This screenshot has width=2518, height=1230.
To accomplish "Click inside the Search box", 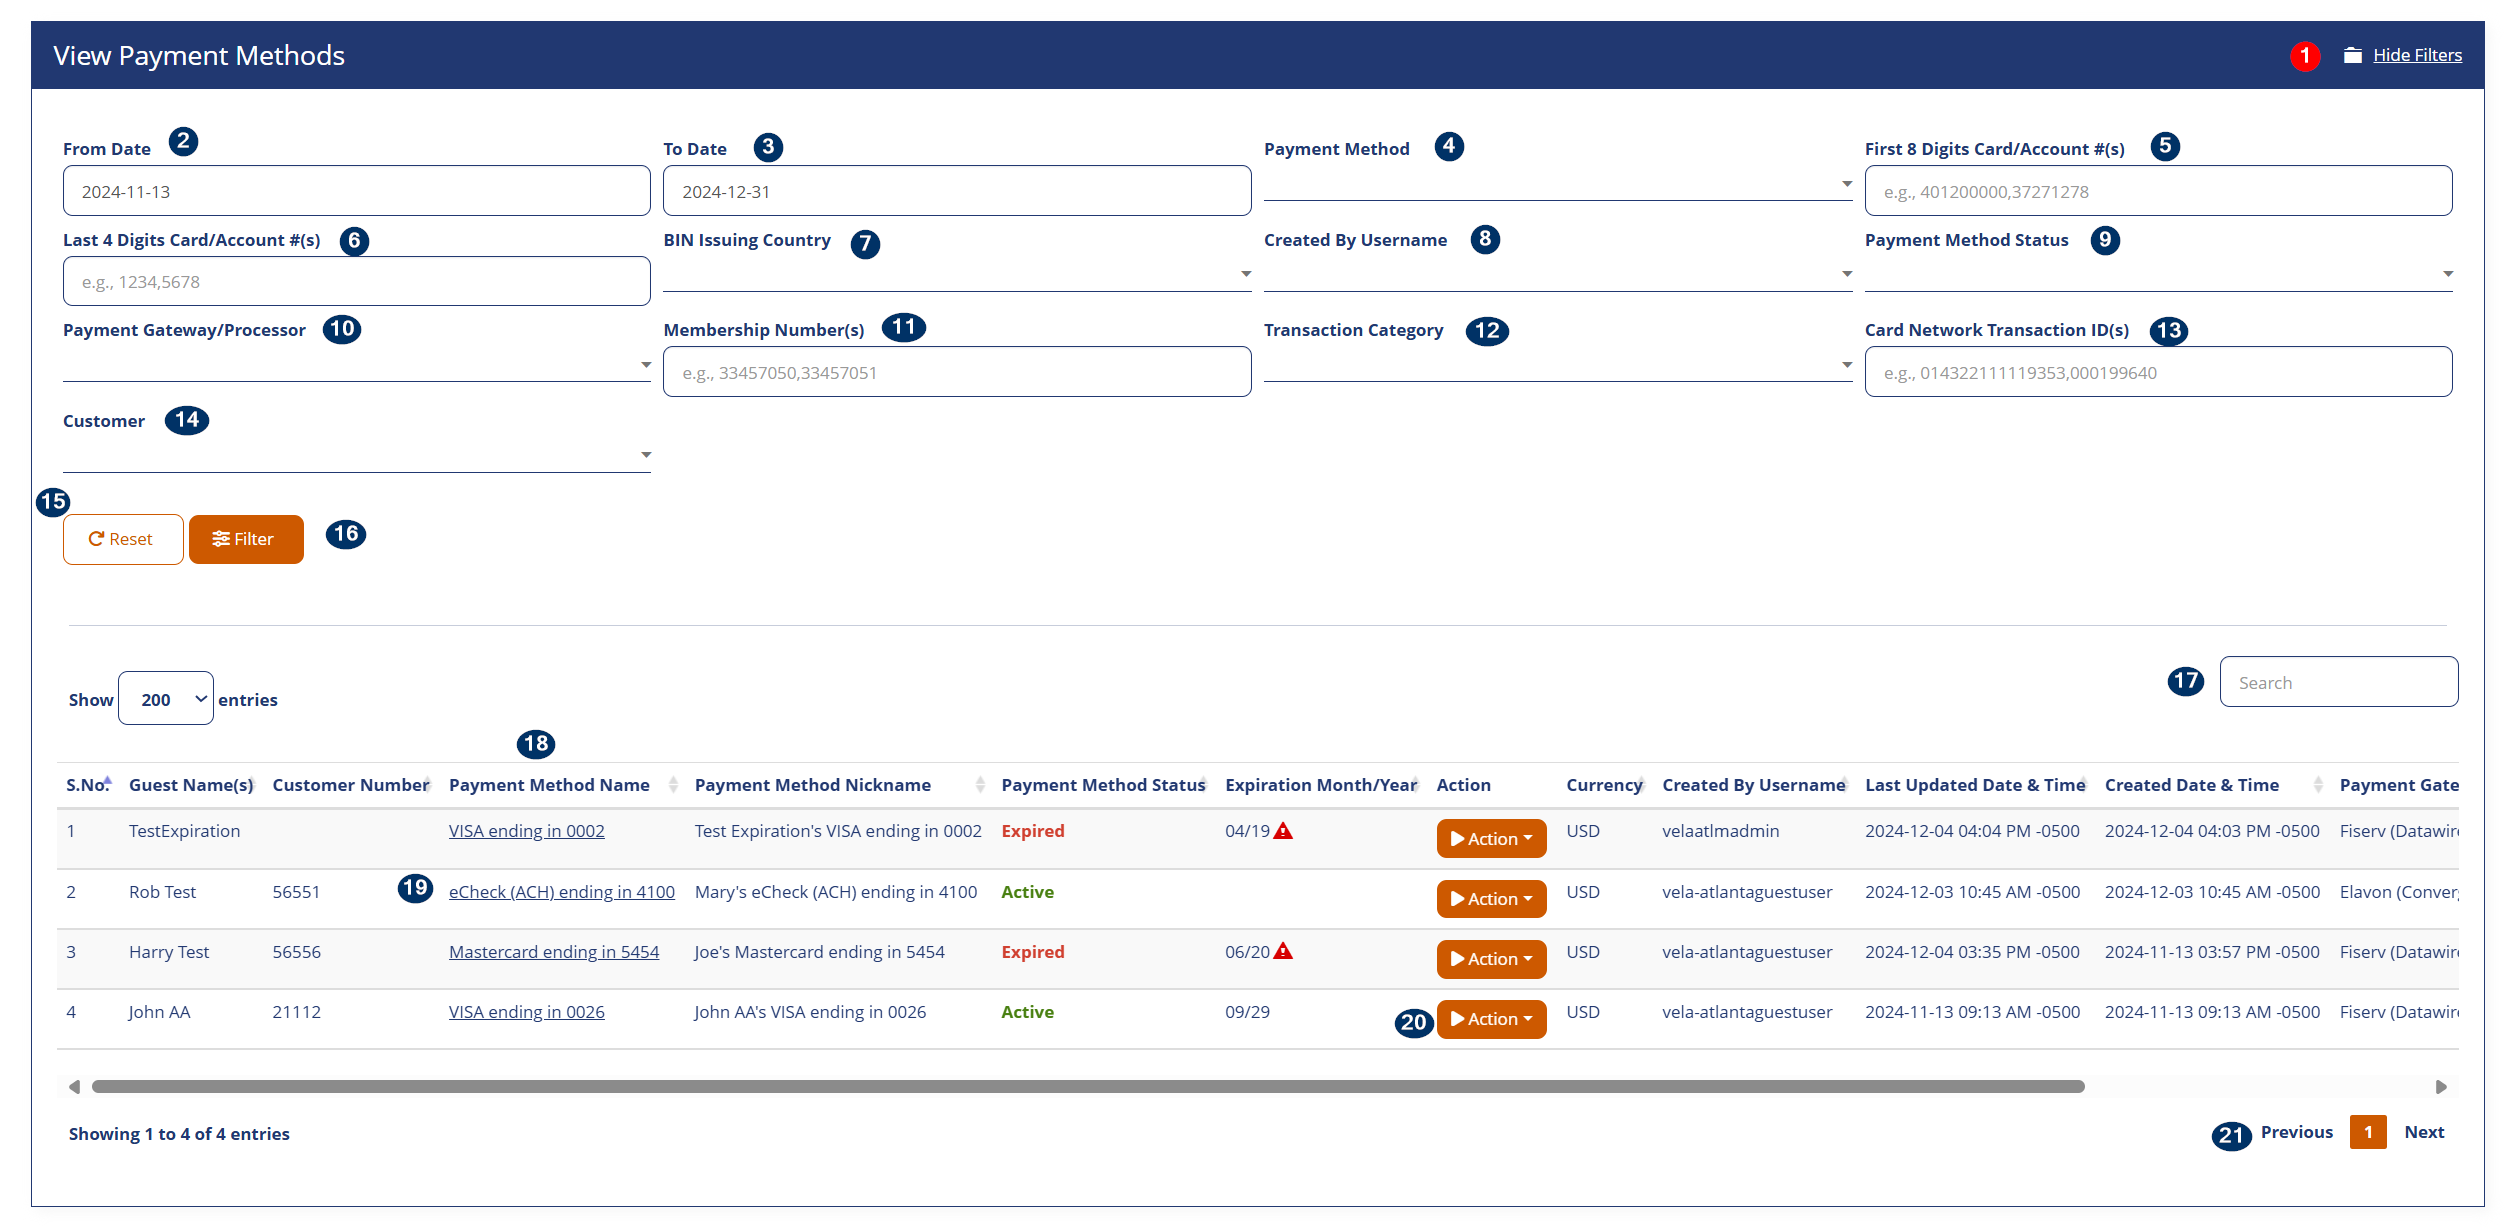I will click(2339, 681).
